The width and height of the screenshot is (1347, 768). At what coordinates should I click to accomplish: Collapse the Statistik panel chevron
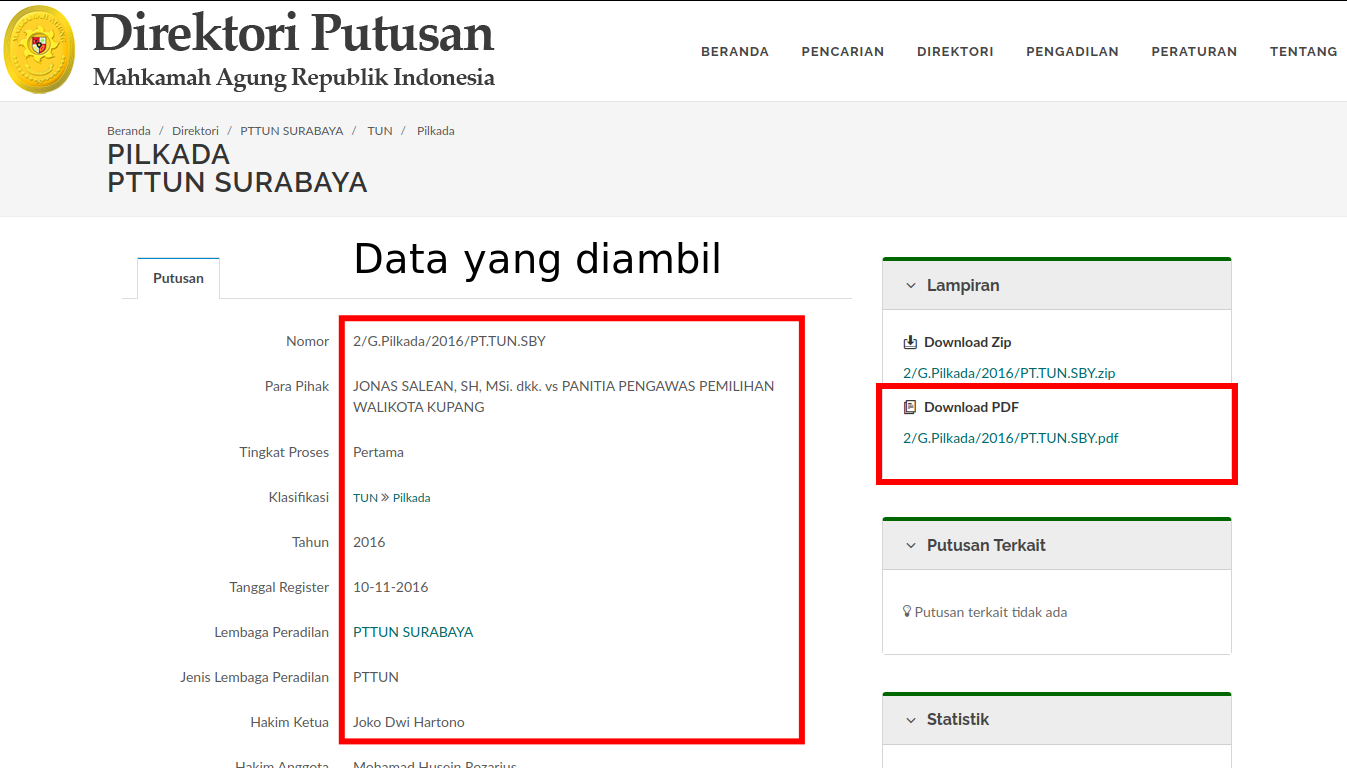pyautogui.click(x=911, y=719)
